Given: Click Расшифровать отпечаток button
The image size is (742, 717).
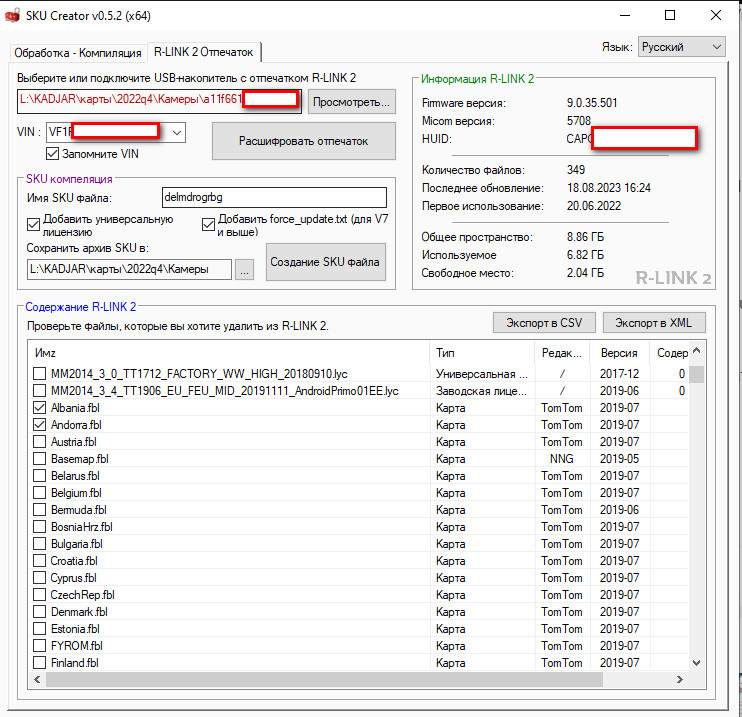Looking at the screenshot, I should pyautogui.click(x=303, y=141).
